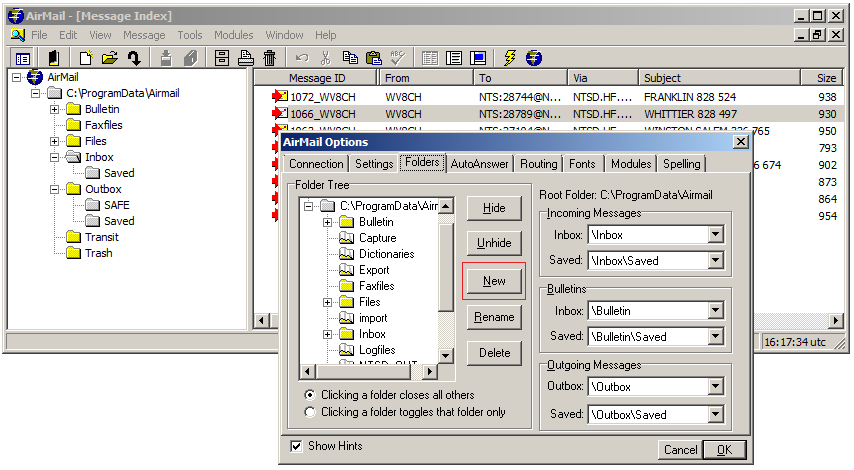Click the undo toolbar icon
Viewport: 854px width, 470px height.
(x=302, y=58)
